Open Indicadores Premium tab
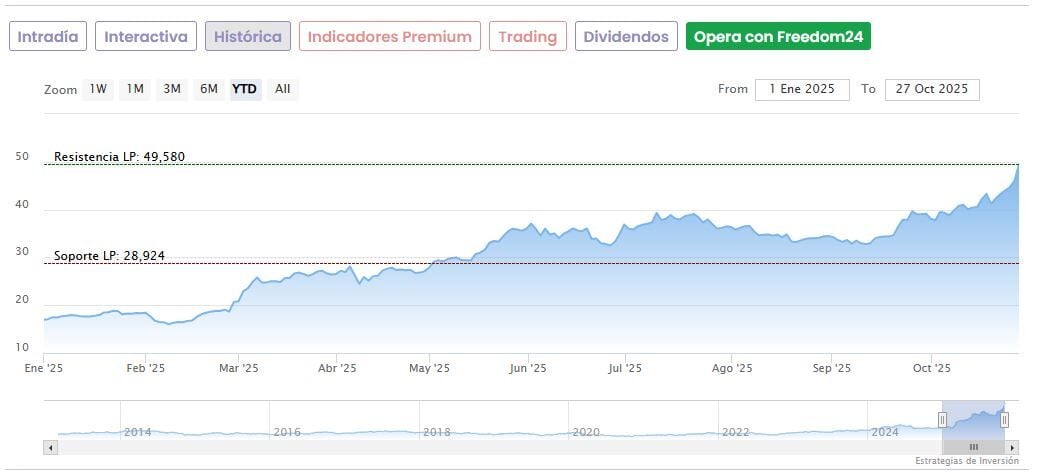This screenshot has width=1037, height=476. 389,37
